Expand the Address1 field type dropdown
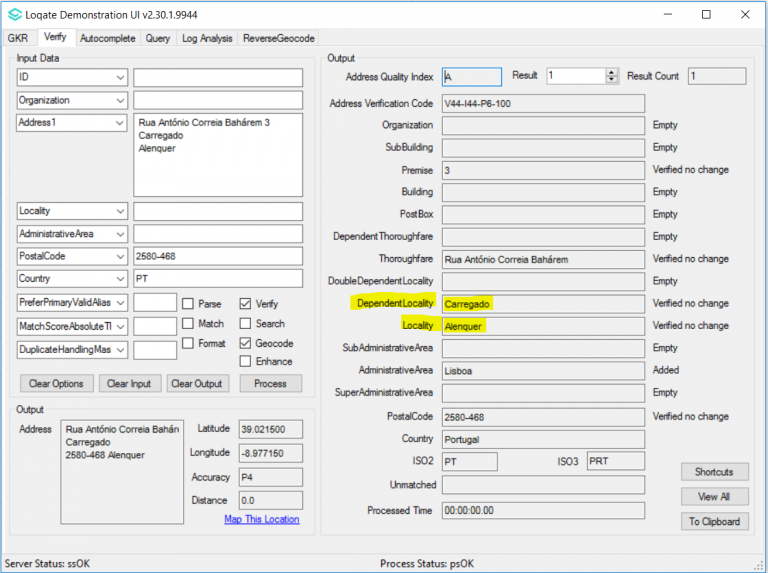Screen dimensions: 768x573 pyautogui.click(x=120, y=123)
